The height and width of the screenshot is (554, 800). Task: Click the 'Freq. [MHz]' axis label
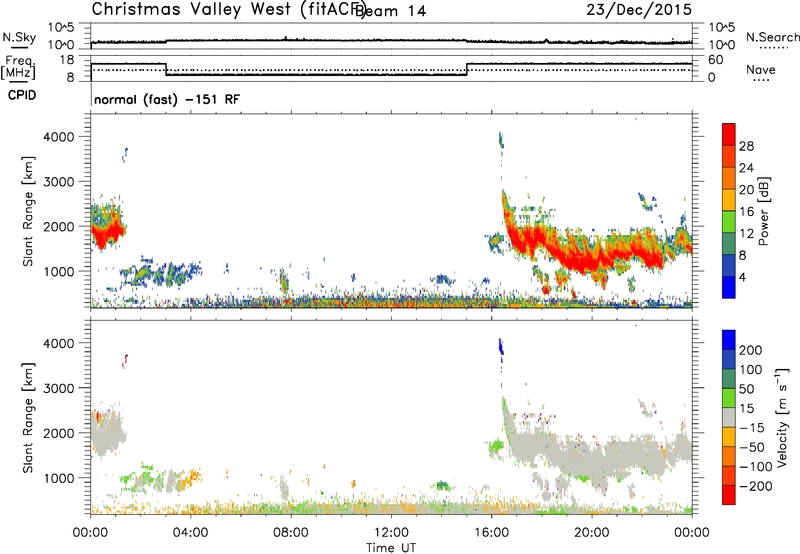tap(18, 68)
